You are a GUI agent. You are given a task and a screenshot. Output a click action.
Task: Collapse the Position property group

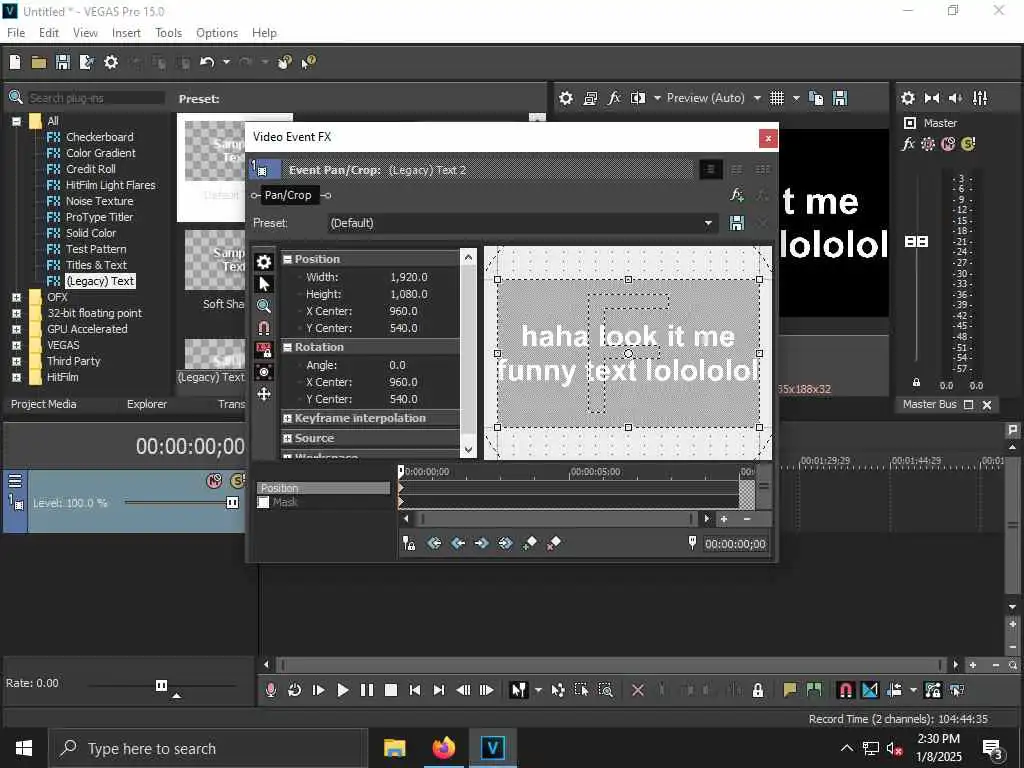287,259
